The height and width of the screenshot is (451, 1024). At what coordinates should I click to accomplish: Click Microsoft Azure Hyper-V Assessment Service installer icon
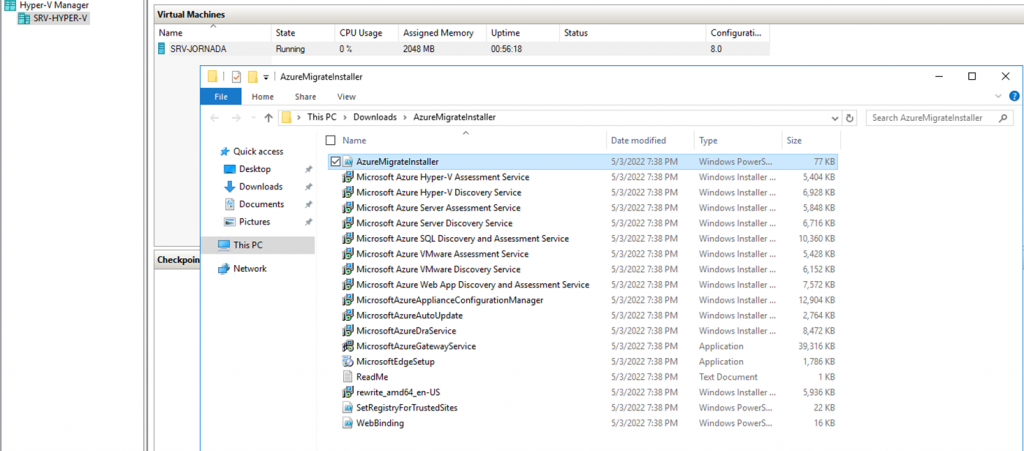349,177
